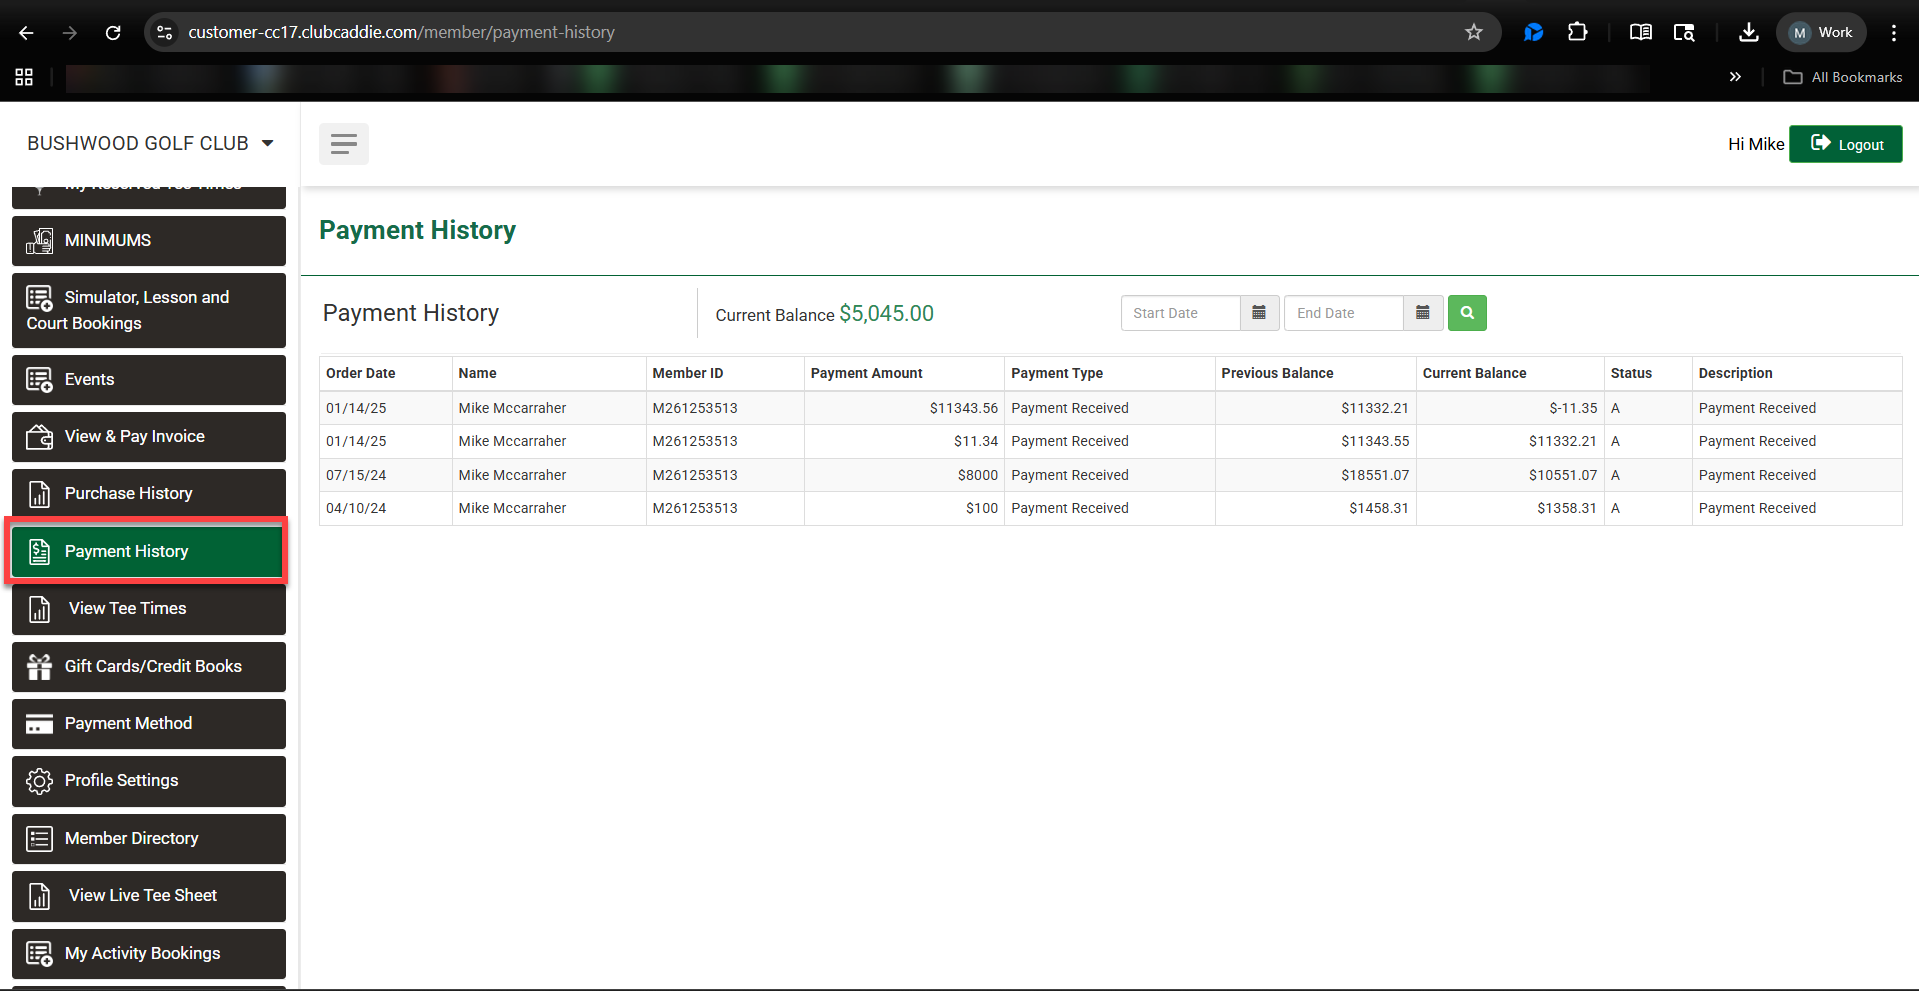This screenshot has height=991, width=1919.
Task: Toggle the hamburger sidebar menu icon
Action: coord(343,144)
